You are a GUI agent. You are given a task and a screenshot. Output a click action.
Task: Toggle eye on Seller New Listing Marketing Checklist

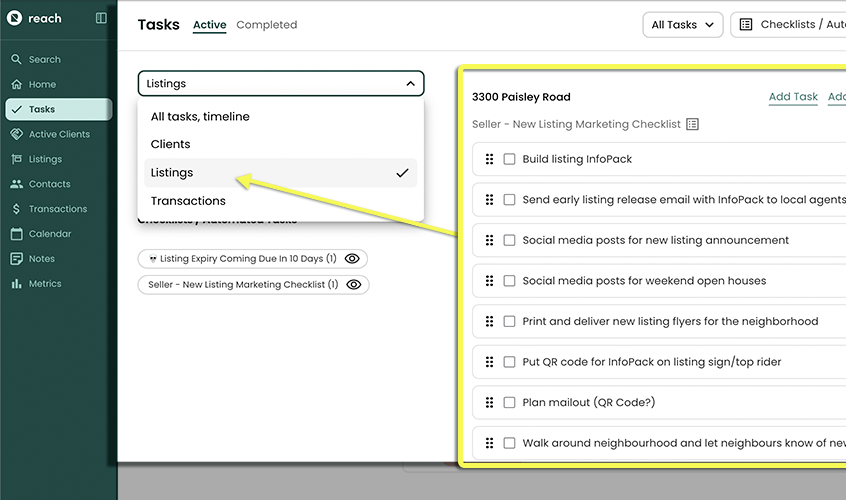(x=354, y=285)
